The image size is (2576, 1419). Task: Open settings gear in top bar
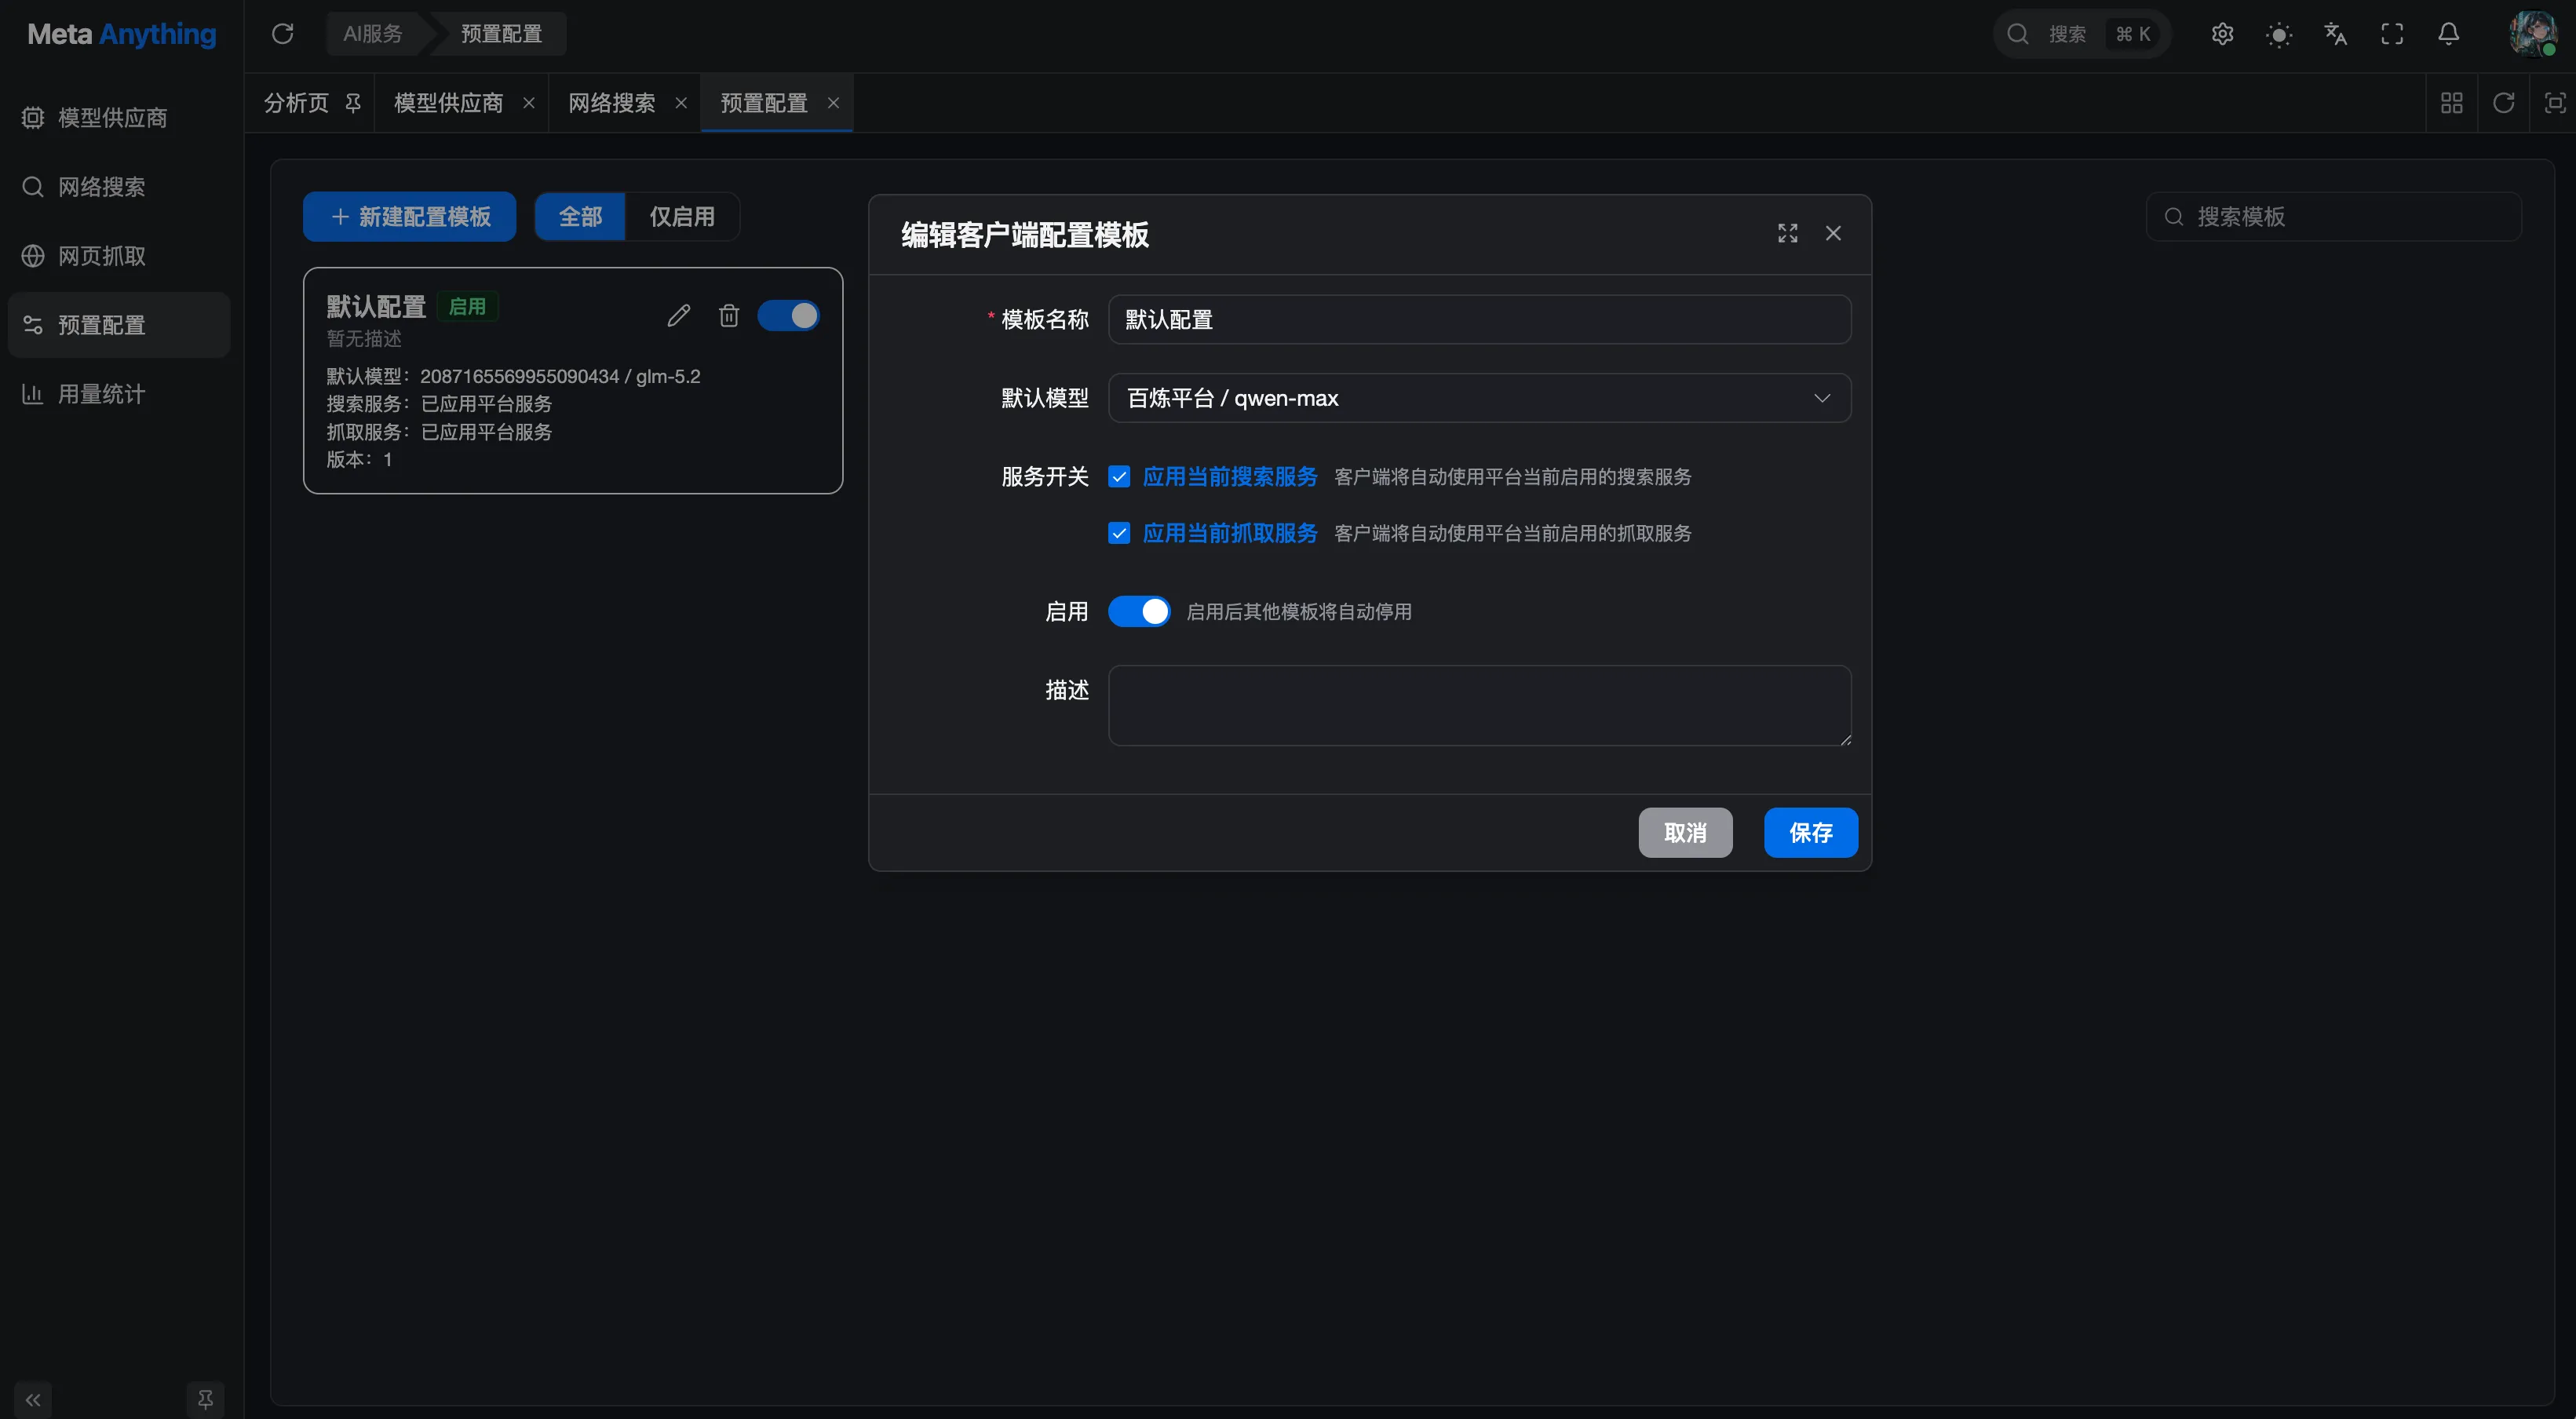click(x=2222, y=34)
